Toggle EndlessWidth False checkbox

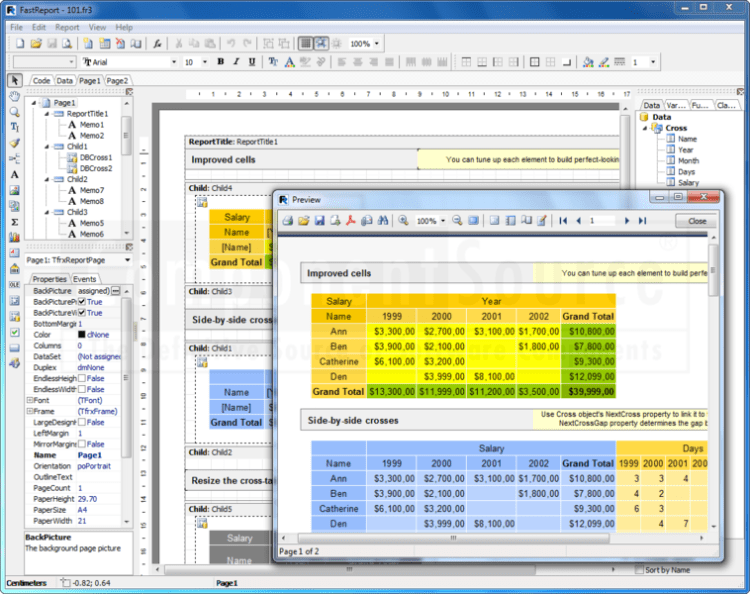[82, 389]
